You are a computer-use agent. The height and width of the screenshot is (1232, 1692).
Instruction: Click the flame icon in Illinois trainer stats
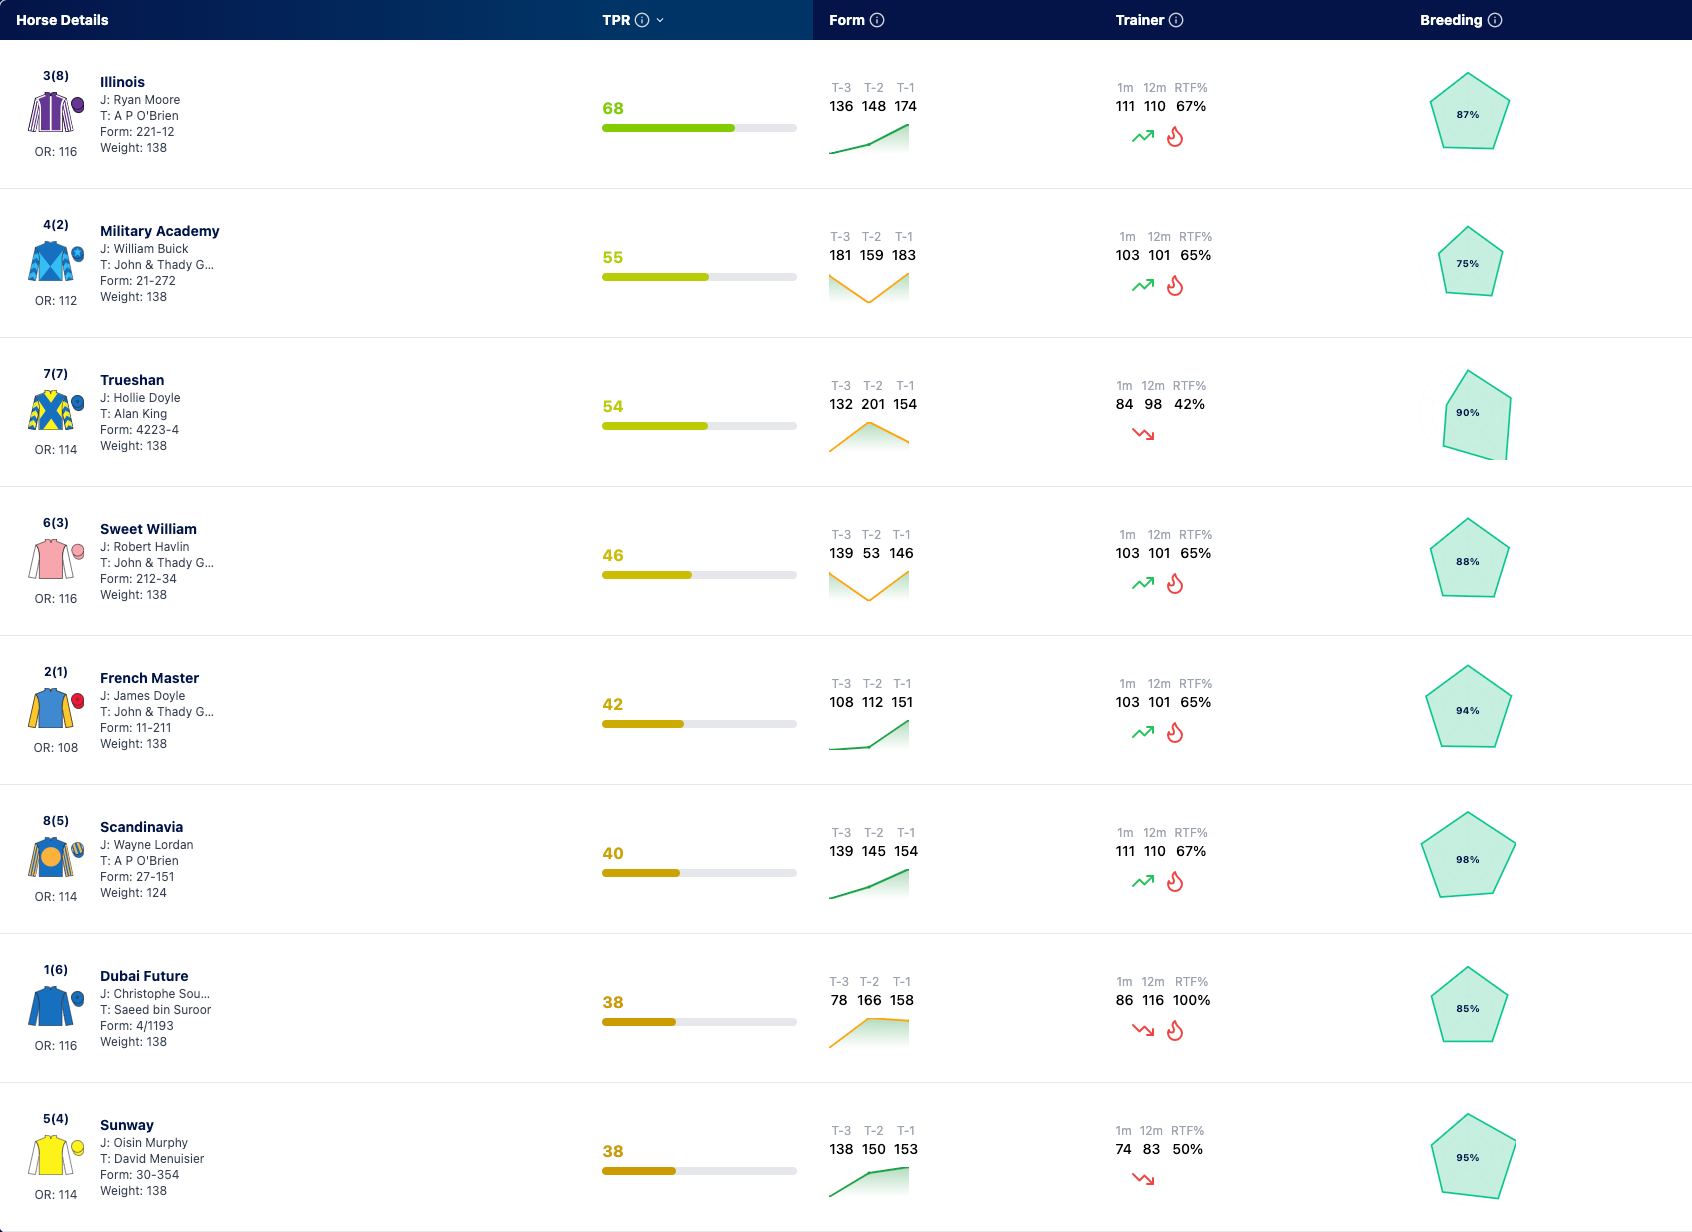[1175, 137]
